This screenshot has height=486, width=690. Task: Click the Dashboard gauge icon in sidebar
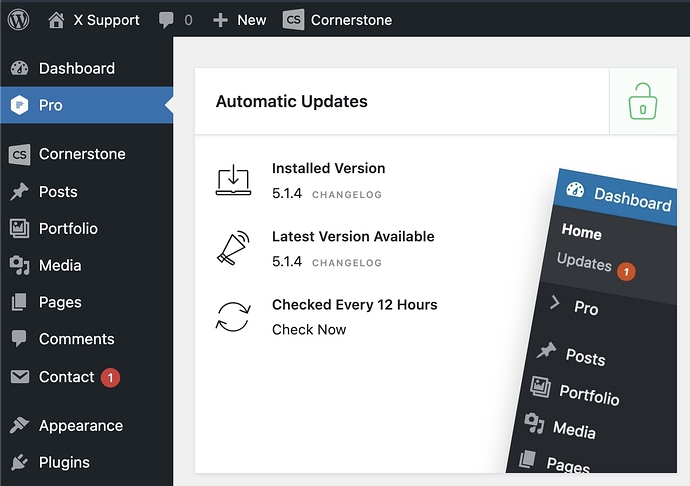coord(19,68)
